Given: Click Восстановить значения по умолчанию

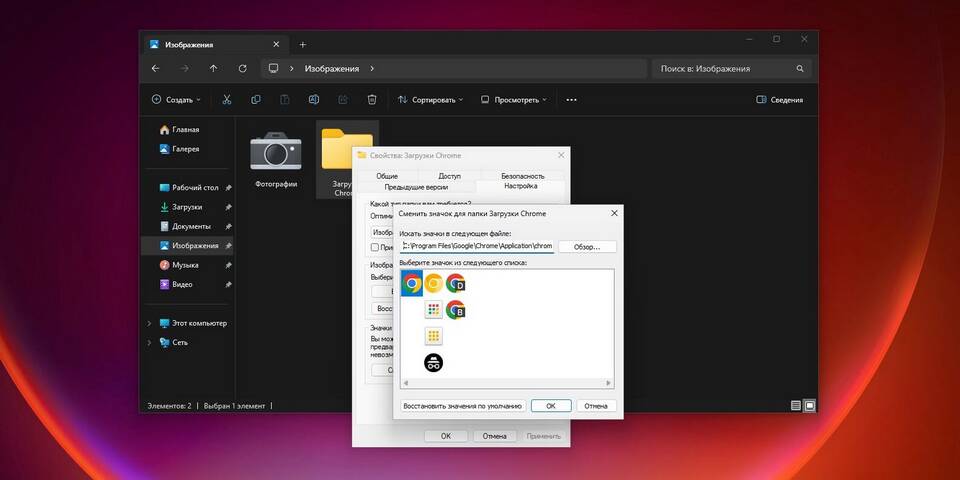Looking at the screenshot, I should (x=463, y=406).
